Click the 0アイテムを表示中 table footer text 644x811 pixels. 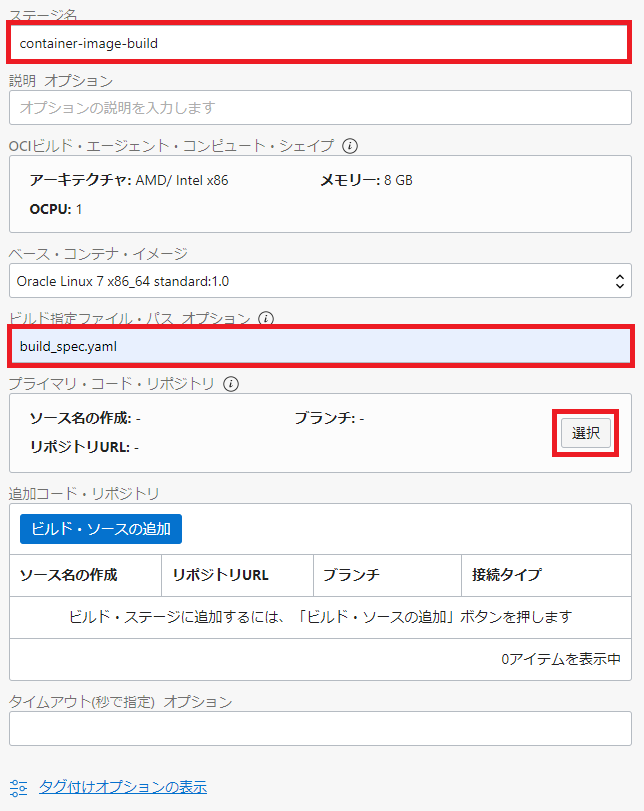[561, 660]
